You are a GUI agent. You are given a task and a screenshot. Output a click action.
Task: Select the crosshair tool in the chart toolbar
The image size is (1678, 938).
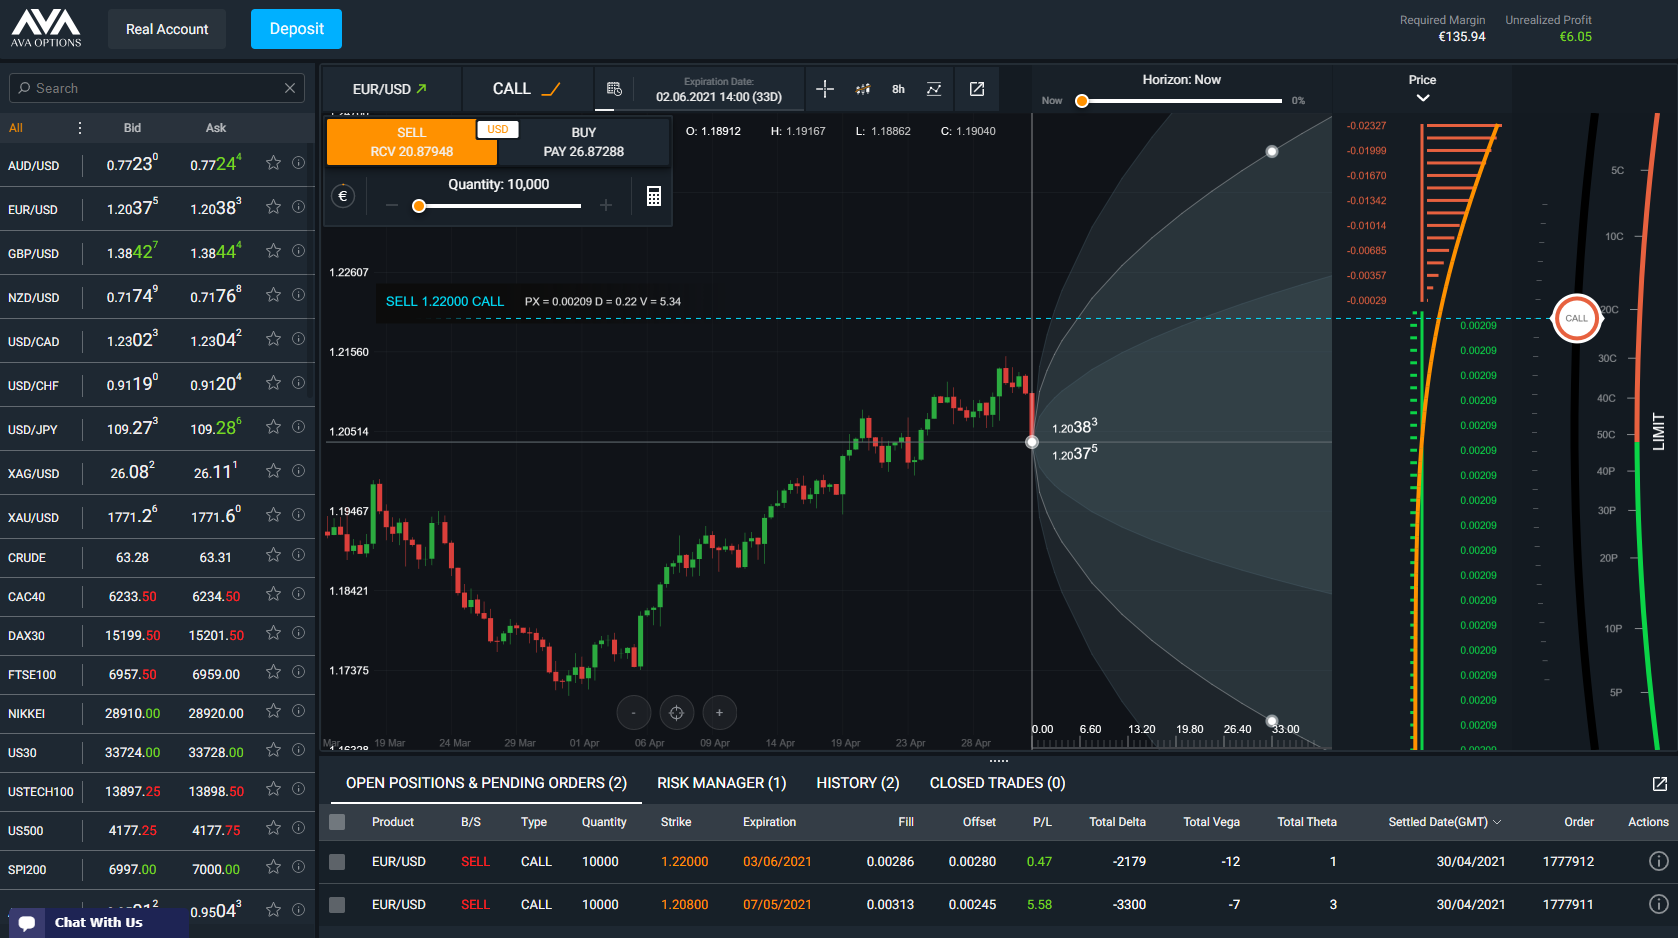[x=825, y=89]
